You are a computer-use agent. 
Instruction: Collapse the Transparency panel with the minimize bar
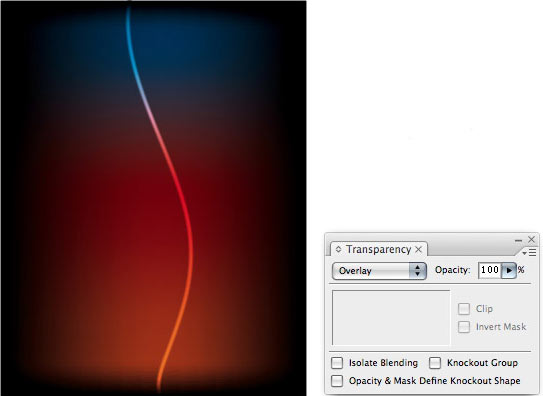pos(518,240)
